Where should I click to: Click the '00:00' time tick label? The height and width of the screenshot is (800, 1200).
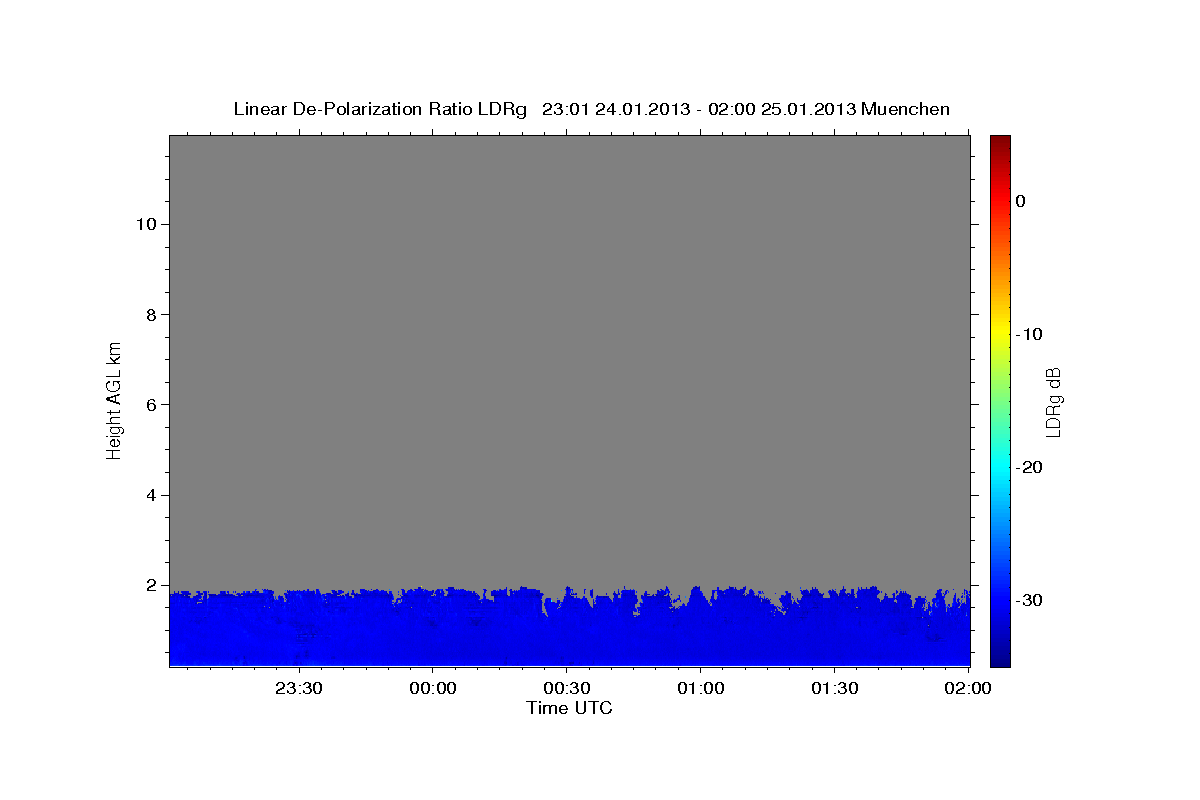tap(433, 688)
